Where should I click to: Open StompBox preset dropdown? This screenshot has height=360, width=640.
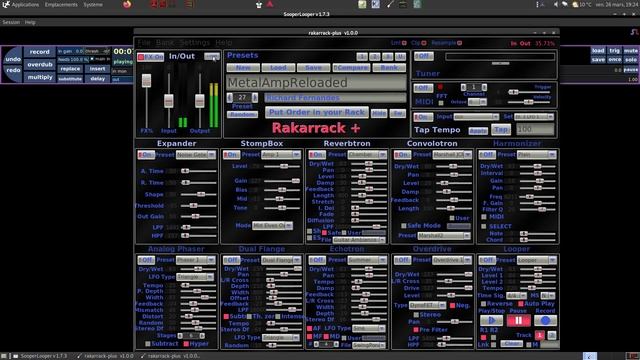[x=281, y=155]
